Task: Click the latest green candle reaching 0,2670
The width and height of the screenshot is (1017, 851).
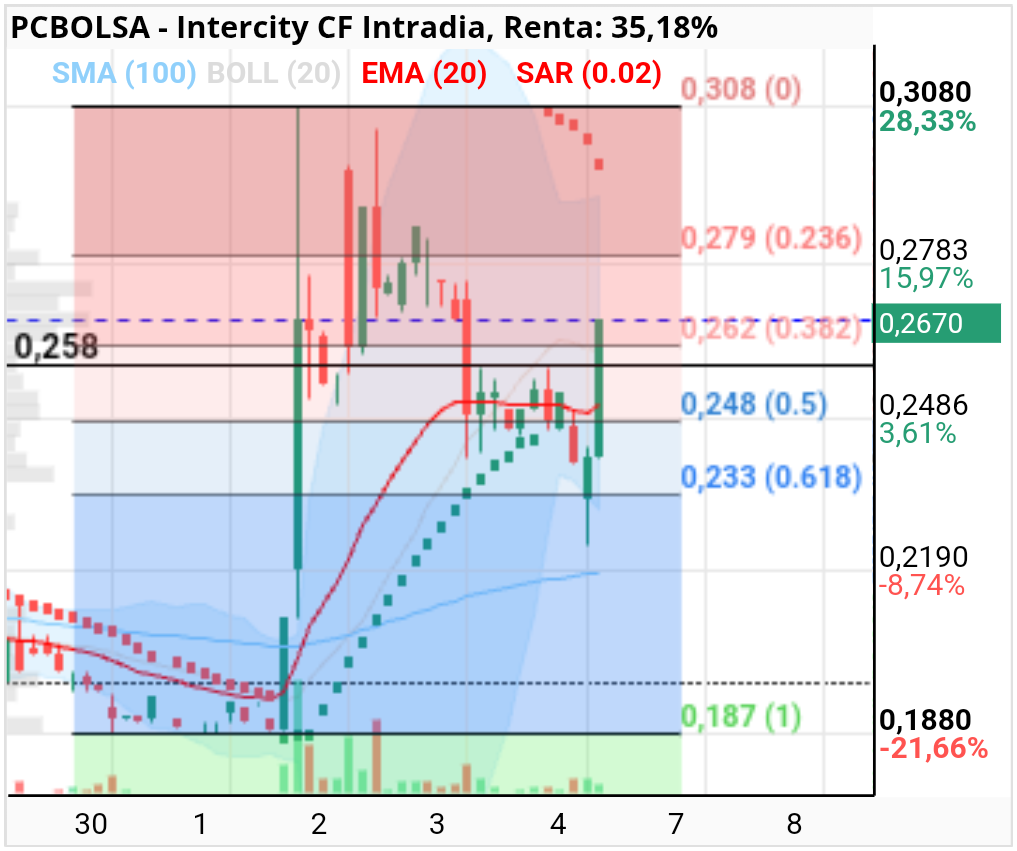Action: [599, 388]
